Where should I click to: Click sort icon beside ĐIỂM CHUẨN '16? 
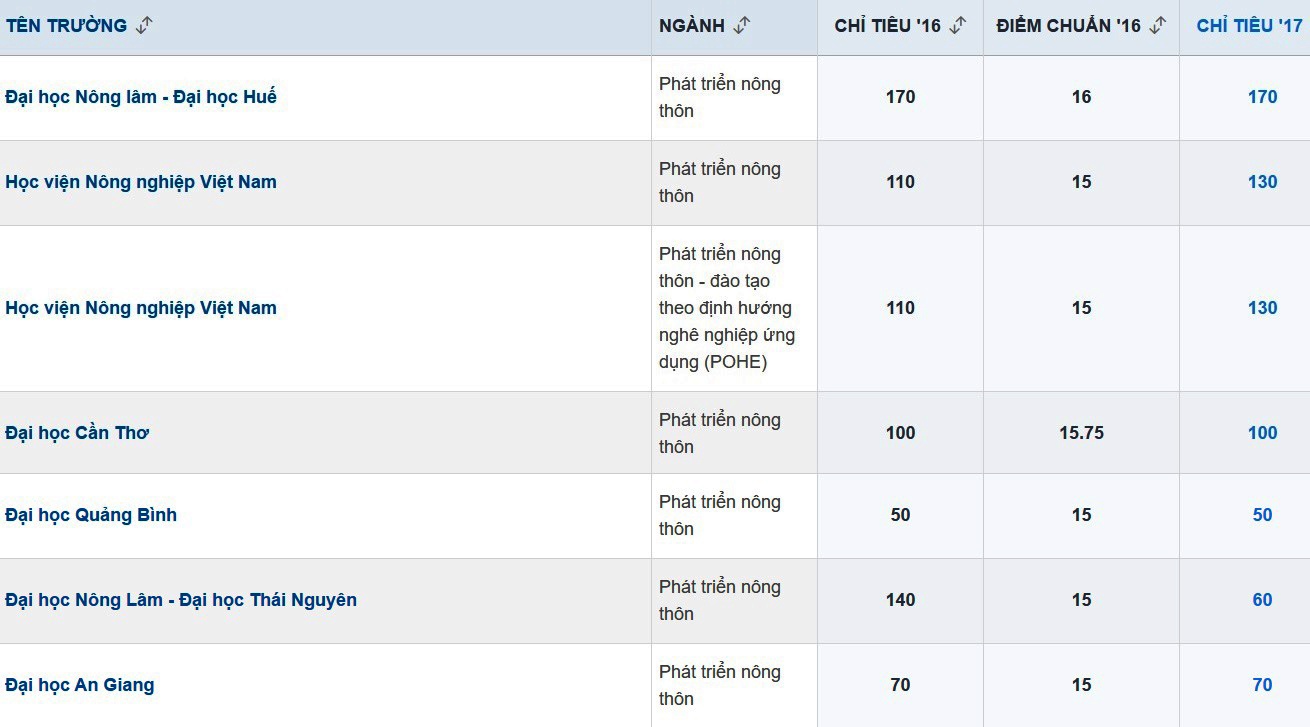[1157, 26]
